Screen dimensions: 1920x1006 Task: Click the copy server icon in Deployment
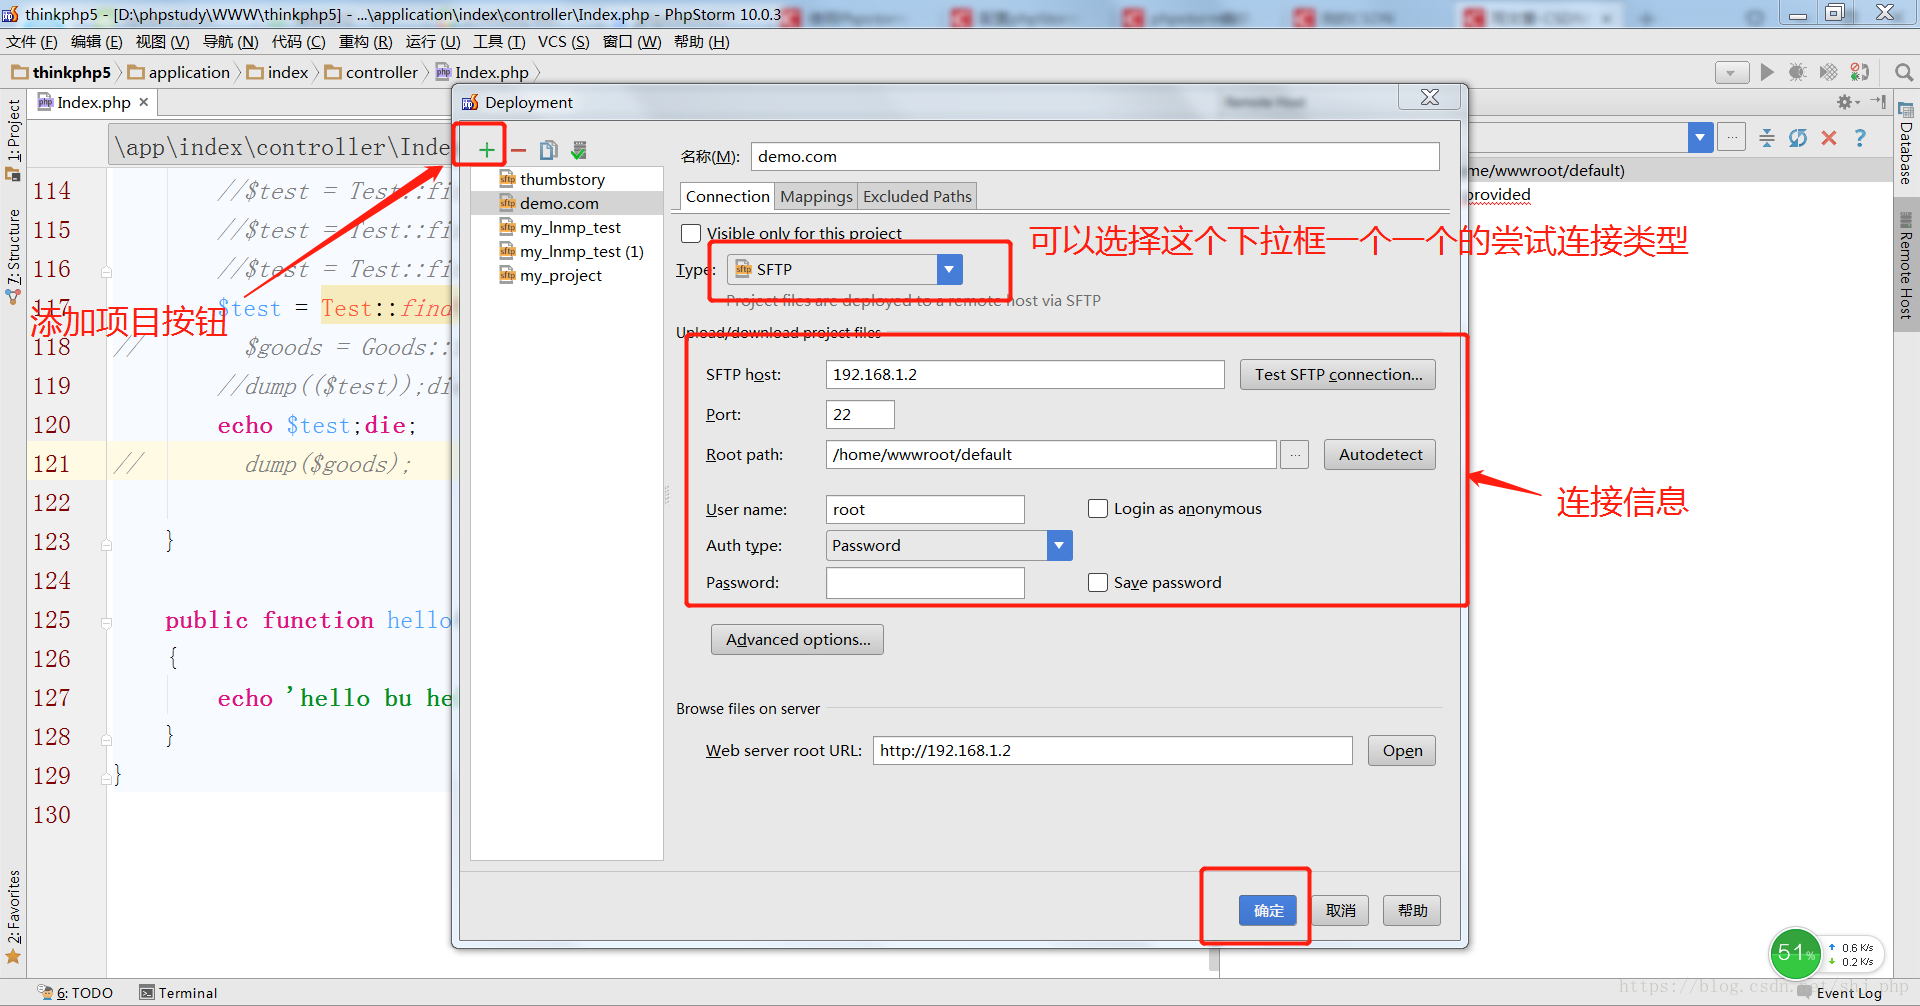coord(548,150)
